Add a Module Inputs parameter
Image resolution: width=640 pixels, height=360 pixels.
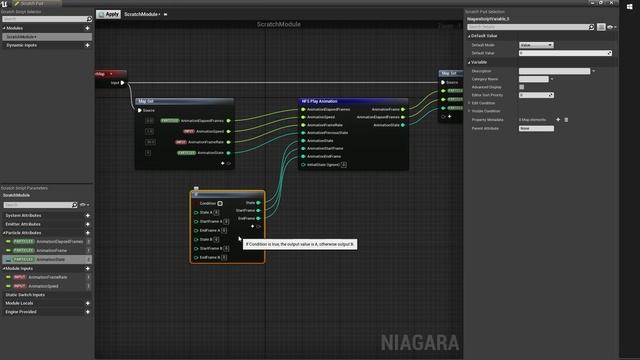87,269
